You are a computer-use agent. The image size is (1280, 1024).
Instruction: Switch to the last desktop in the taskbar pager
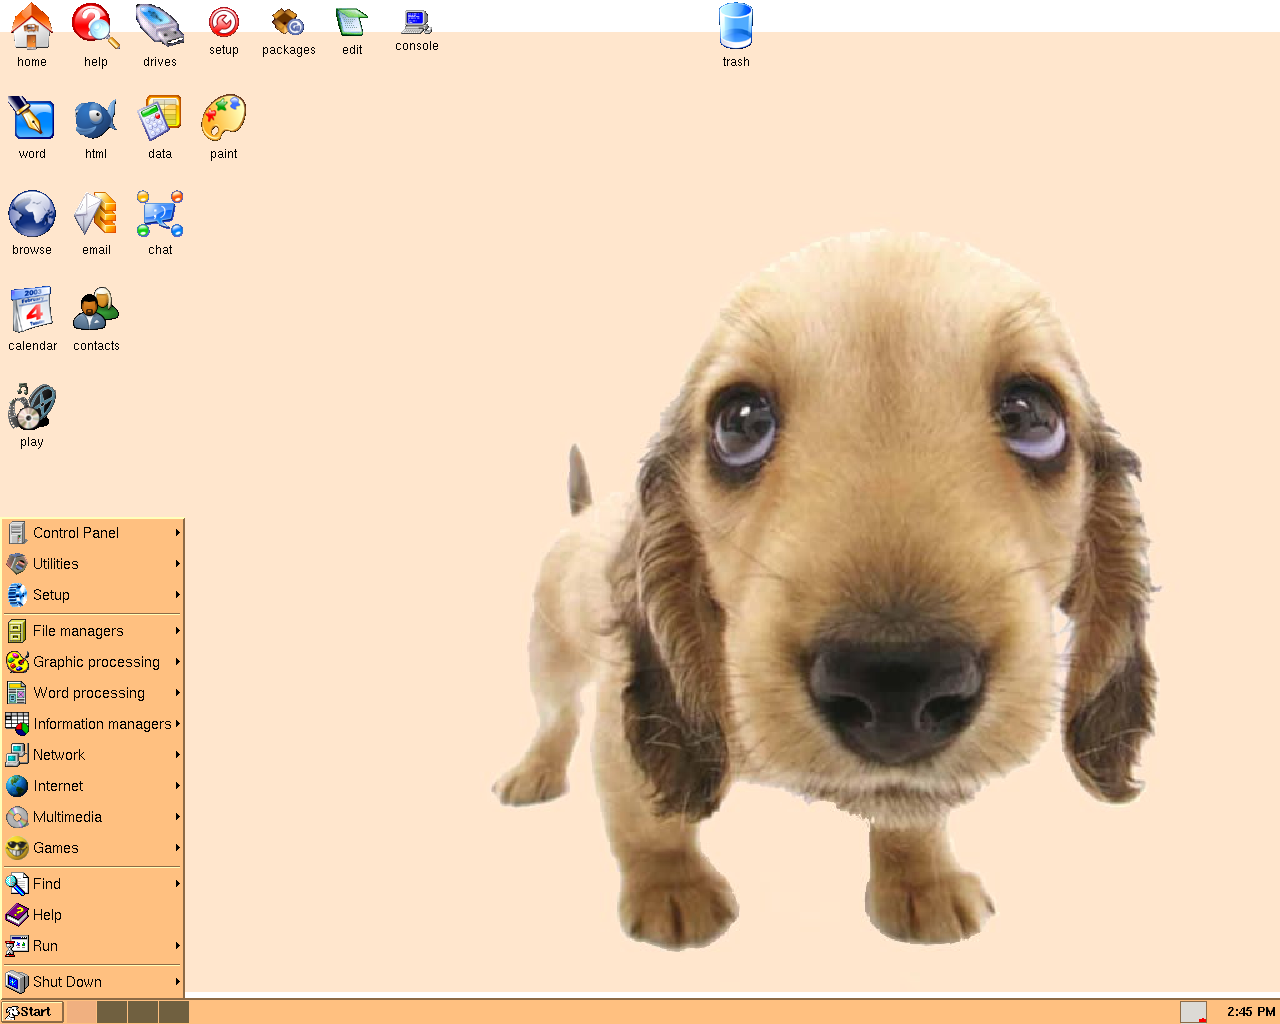[174, 1012]
